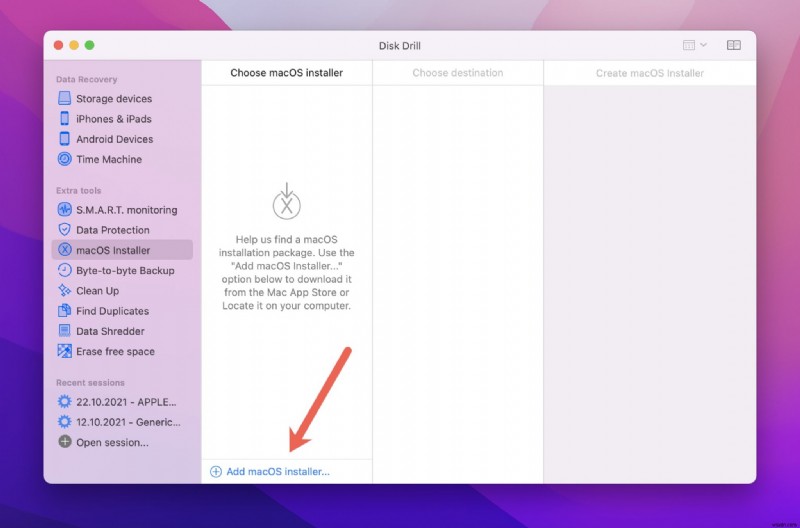This screenshot has width=800, height=528.
Task: Click the Data Shredder icon
Action: [64, 331]
